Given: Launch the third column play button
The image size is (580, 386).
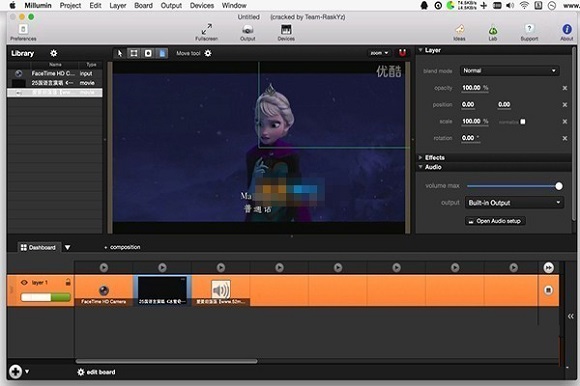Looking at the screenshot, I should pyautogui.click(x=221, y=267).
